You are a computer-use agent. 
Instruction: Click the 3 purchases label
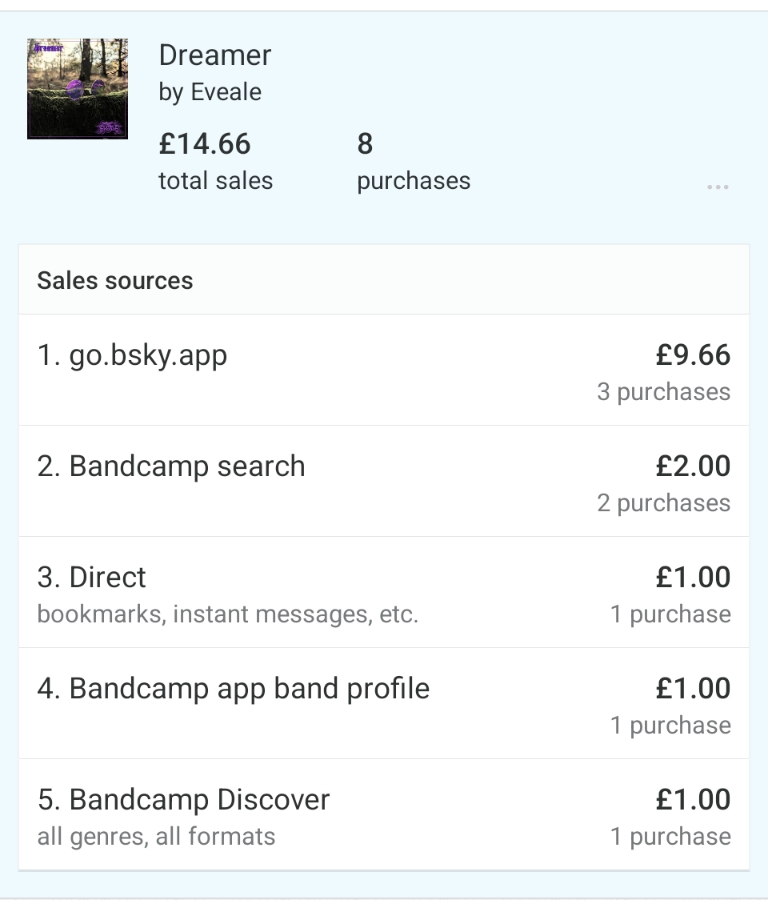coord(664,392)
